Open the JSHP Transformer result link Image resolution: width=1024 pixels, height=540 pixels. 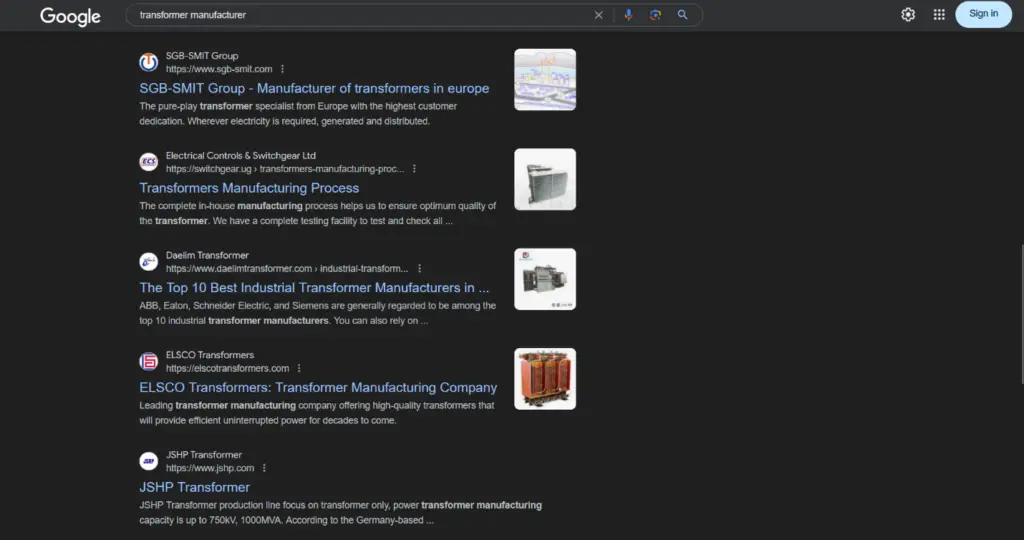point(195,487)
